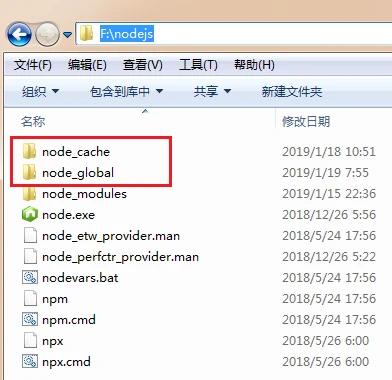Viewport: 392px width, 380px height.
Task: Click the date 2018/12/26 5:56
Action: click(x=329, y=215)
